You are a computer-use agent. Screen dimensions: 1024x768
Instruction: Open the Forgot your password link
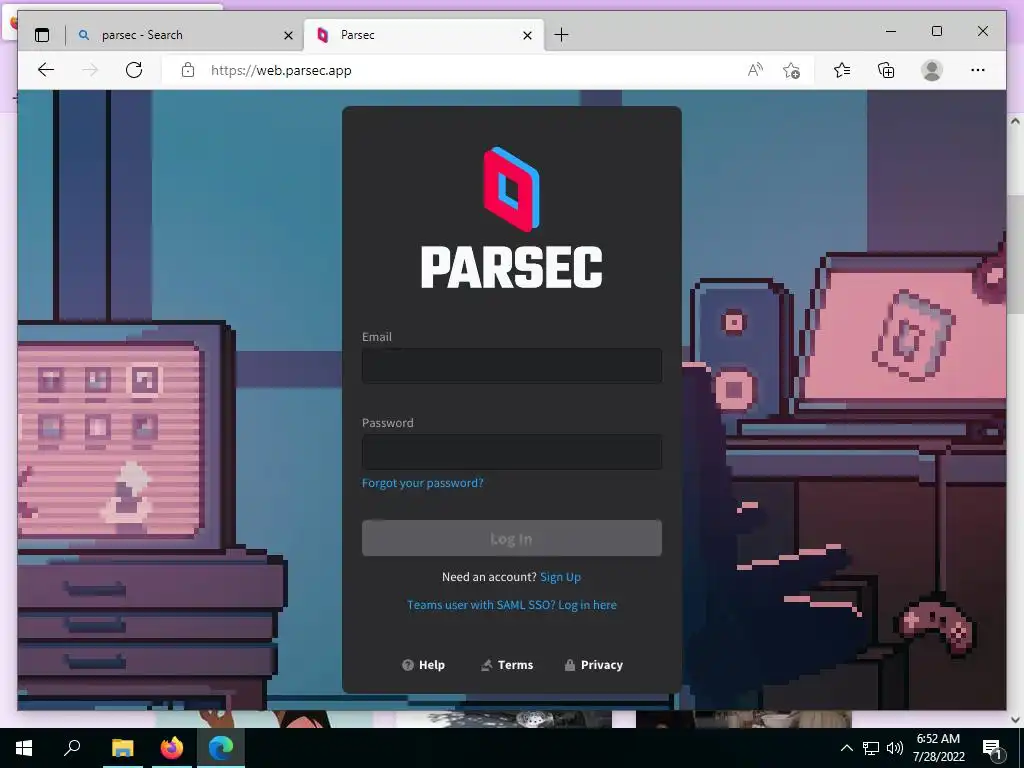pyautogui.click(x=423, y=483)
